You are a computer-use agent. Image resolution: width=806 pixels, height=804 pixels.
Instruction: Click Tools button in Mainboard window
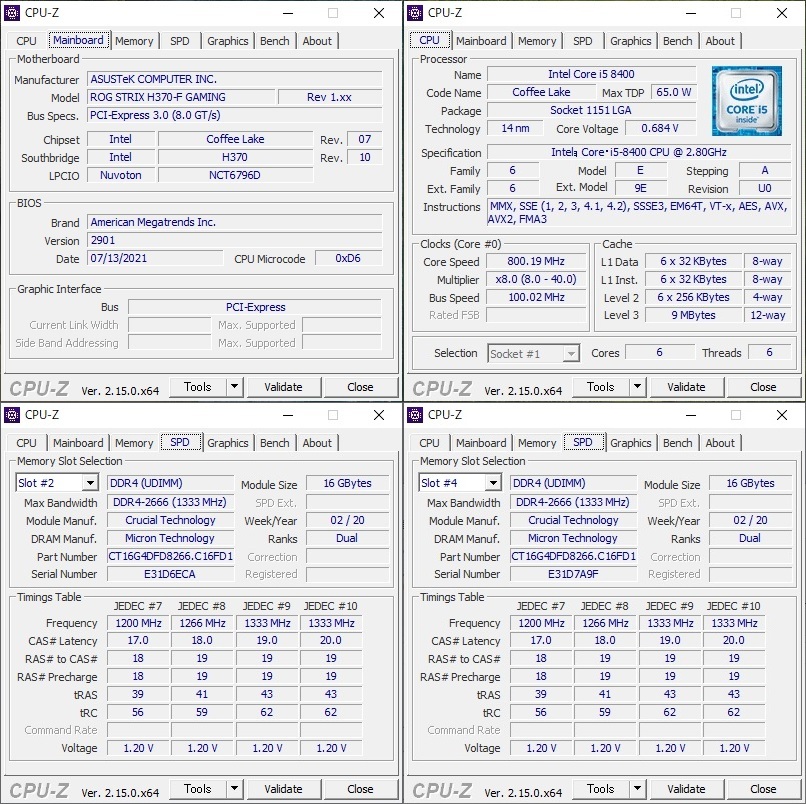coord(197,387)
